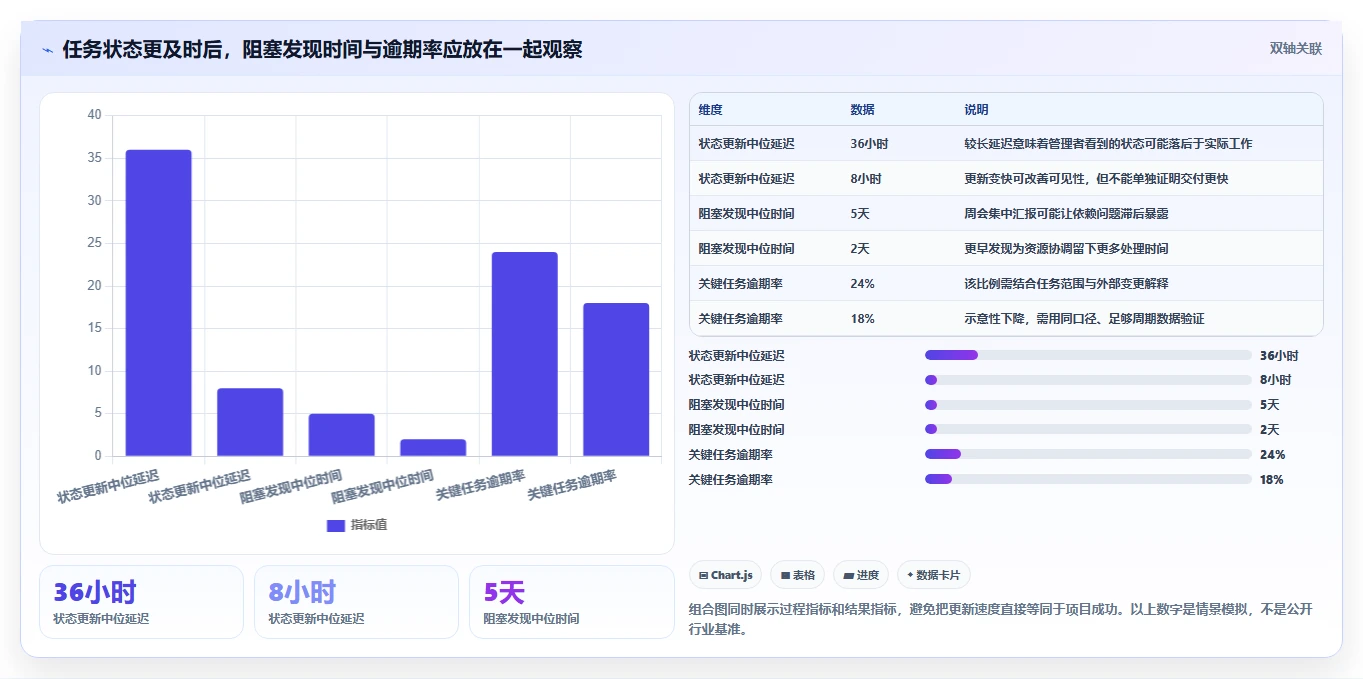Click the 8小时 data card
Viewport: 1363px width, 679px height.
click(x=356, y=602)
